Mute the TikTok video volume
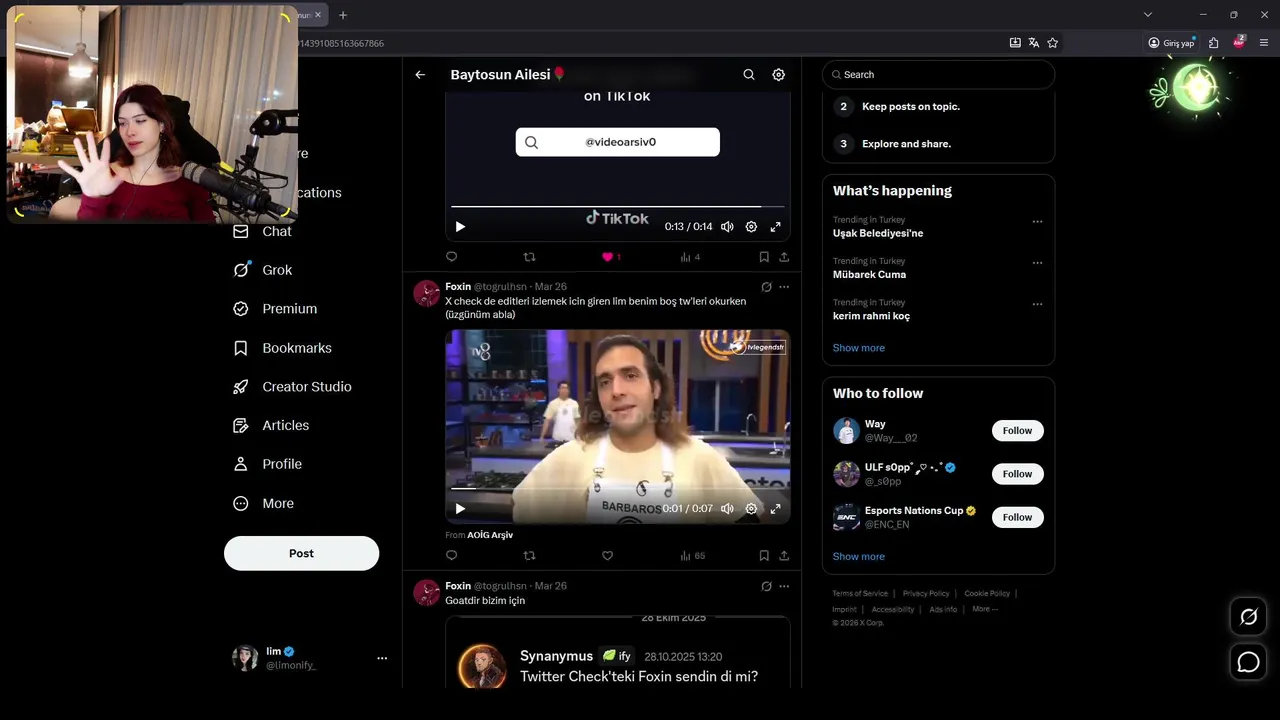 click(727, 227)
